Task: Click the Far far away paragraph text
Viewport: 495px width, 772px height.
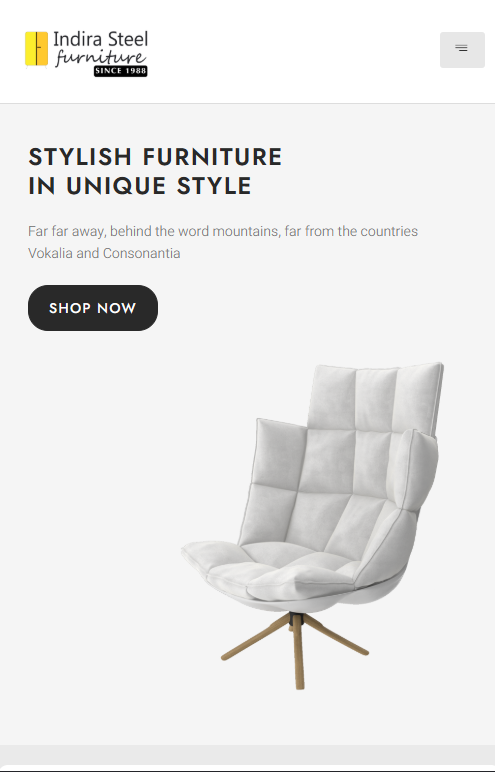Action: tap(223, 242)
